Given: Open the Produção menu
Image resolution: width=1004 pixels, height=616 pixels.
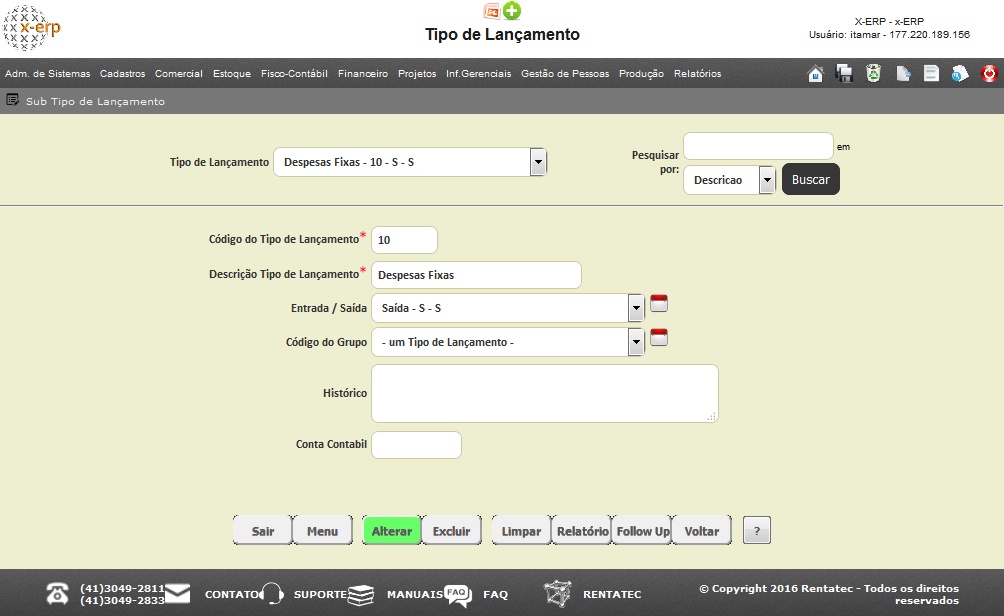Looking at the screenshot, I should click(x=641, y=74).
